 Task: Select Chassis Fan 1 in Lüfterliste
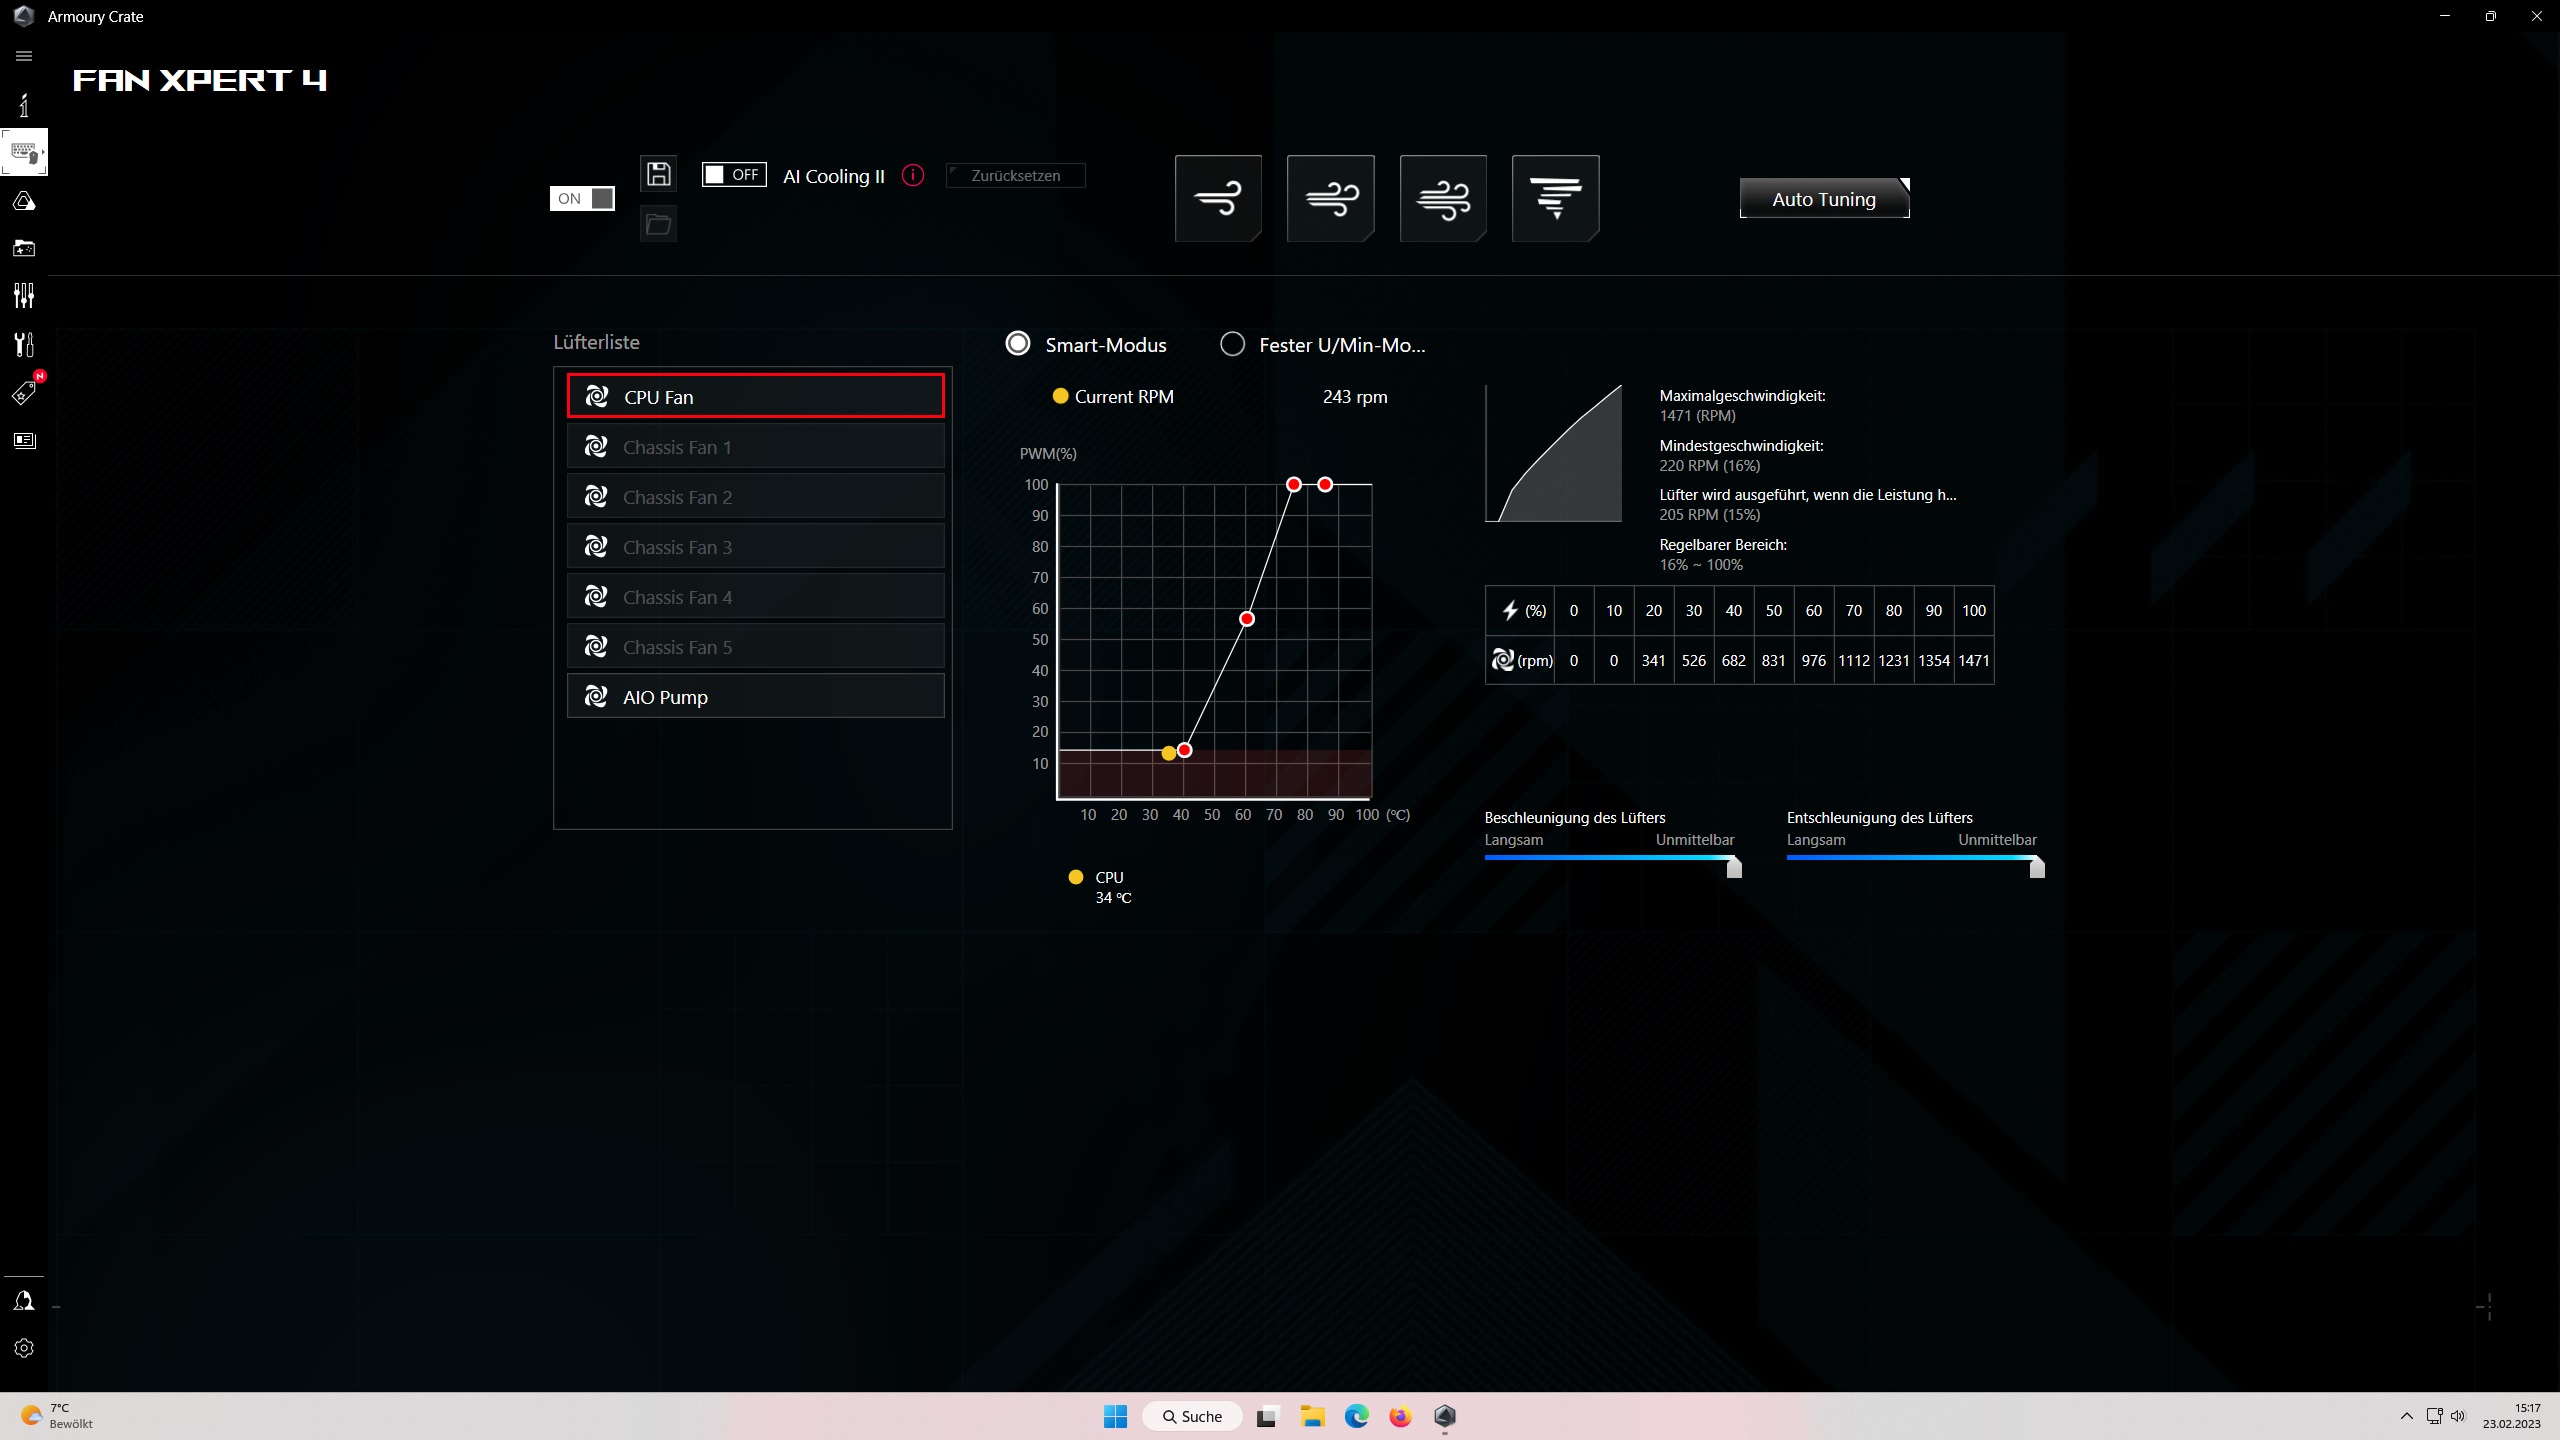(x=755, y=447)
